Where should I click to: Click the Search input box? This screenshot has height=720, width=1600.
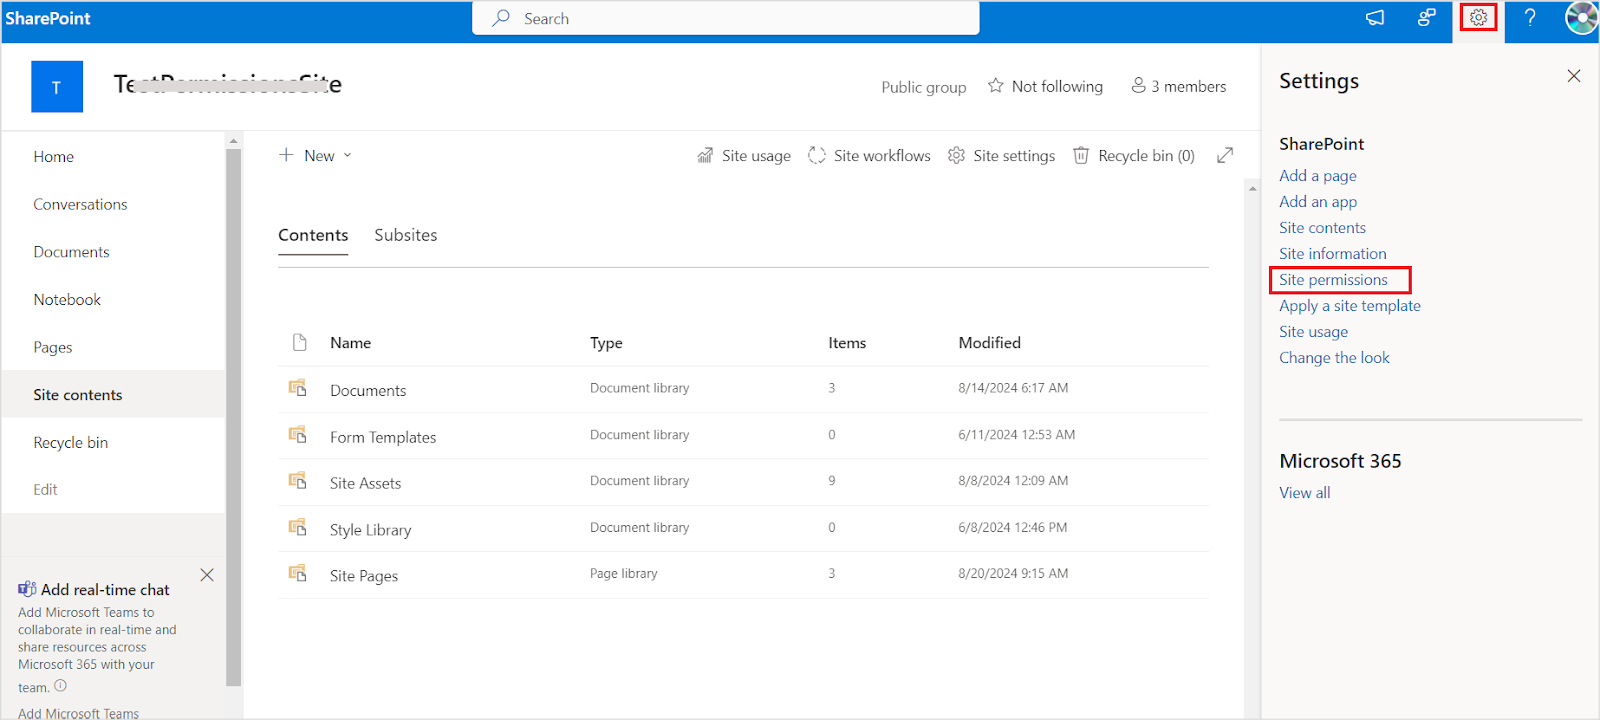pos(725,18)
